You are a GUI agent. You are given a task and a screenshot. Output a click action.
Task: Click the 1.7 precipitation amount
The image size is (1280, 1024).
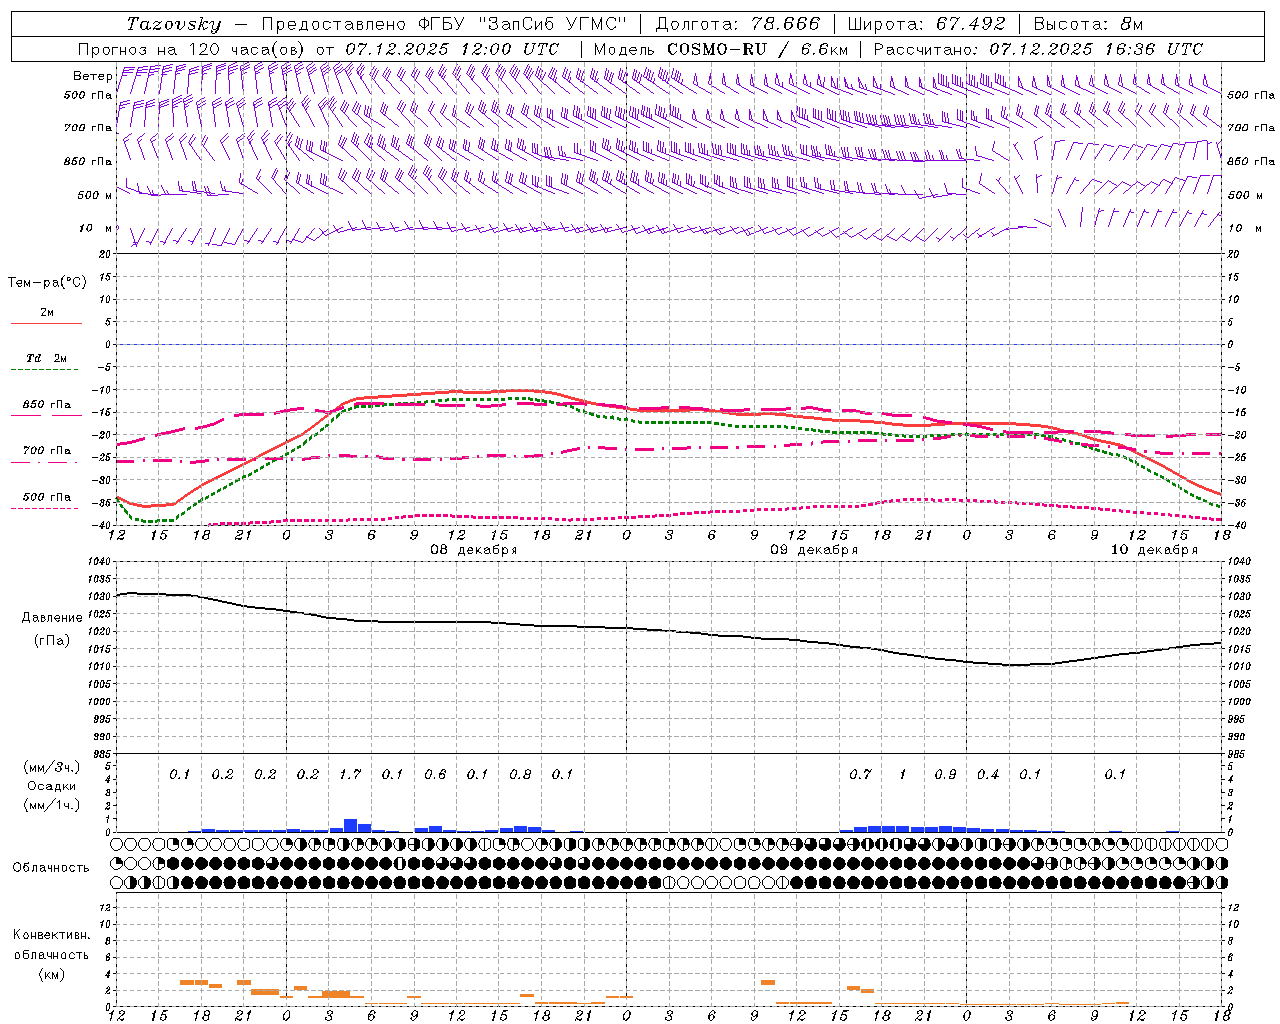click(350, 774)
